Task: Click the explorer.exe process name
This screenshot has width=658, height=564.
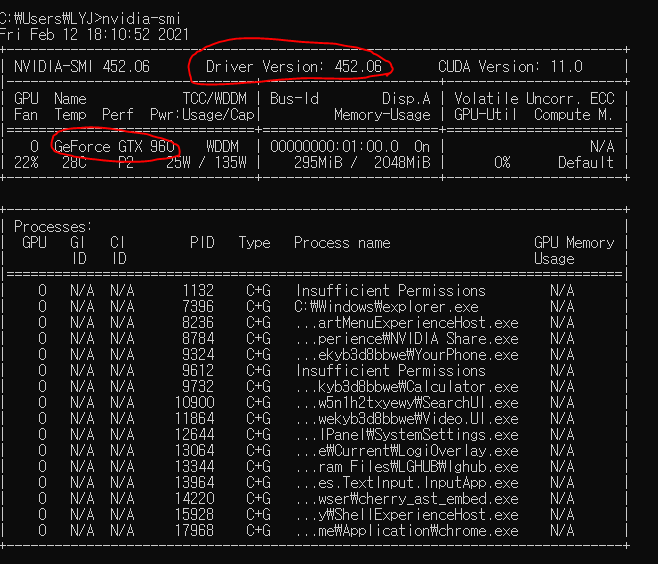Action: [386, 307]
